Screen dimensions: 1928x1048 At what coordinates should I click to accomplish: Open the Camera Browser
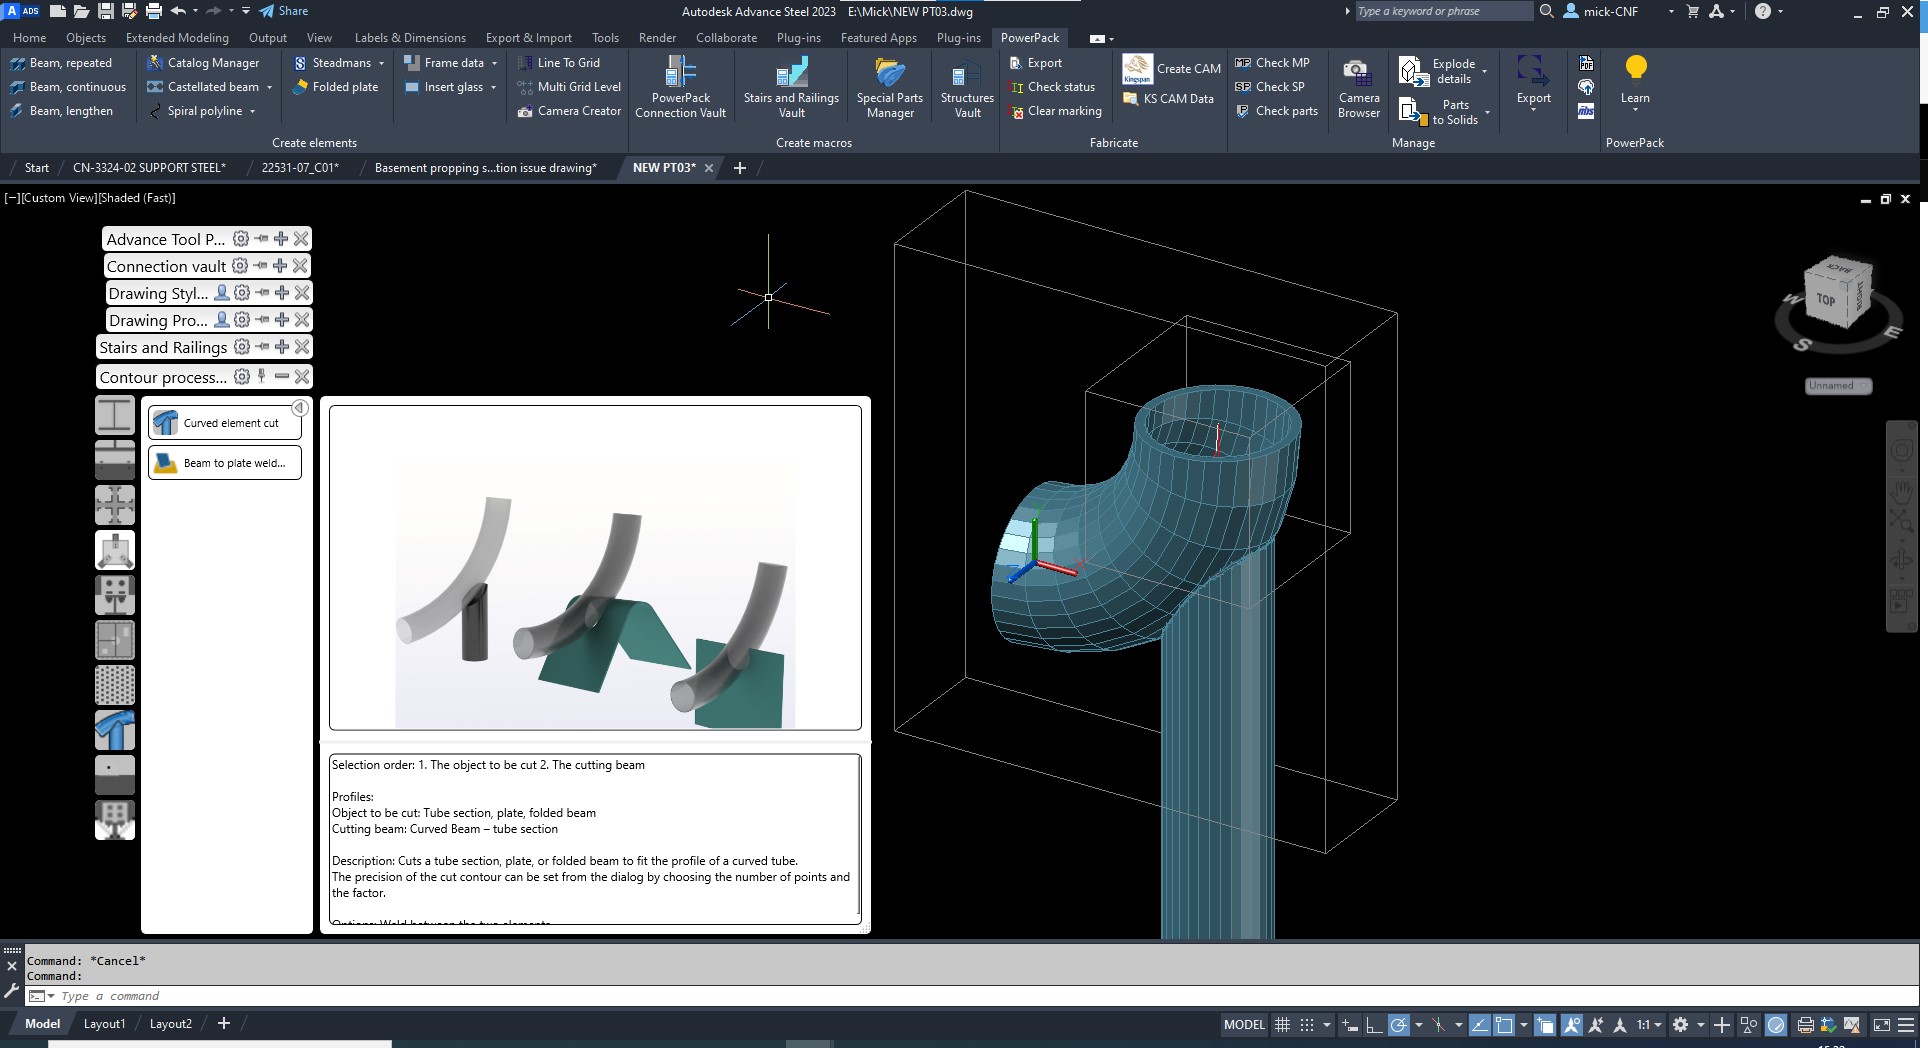(1358, 87)
